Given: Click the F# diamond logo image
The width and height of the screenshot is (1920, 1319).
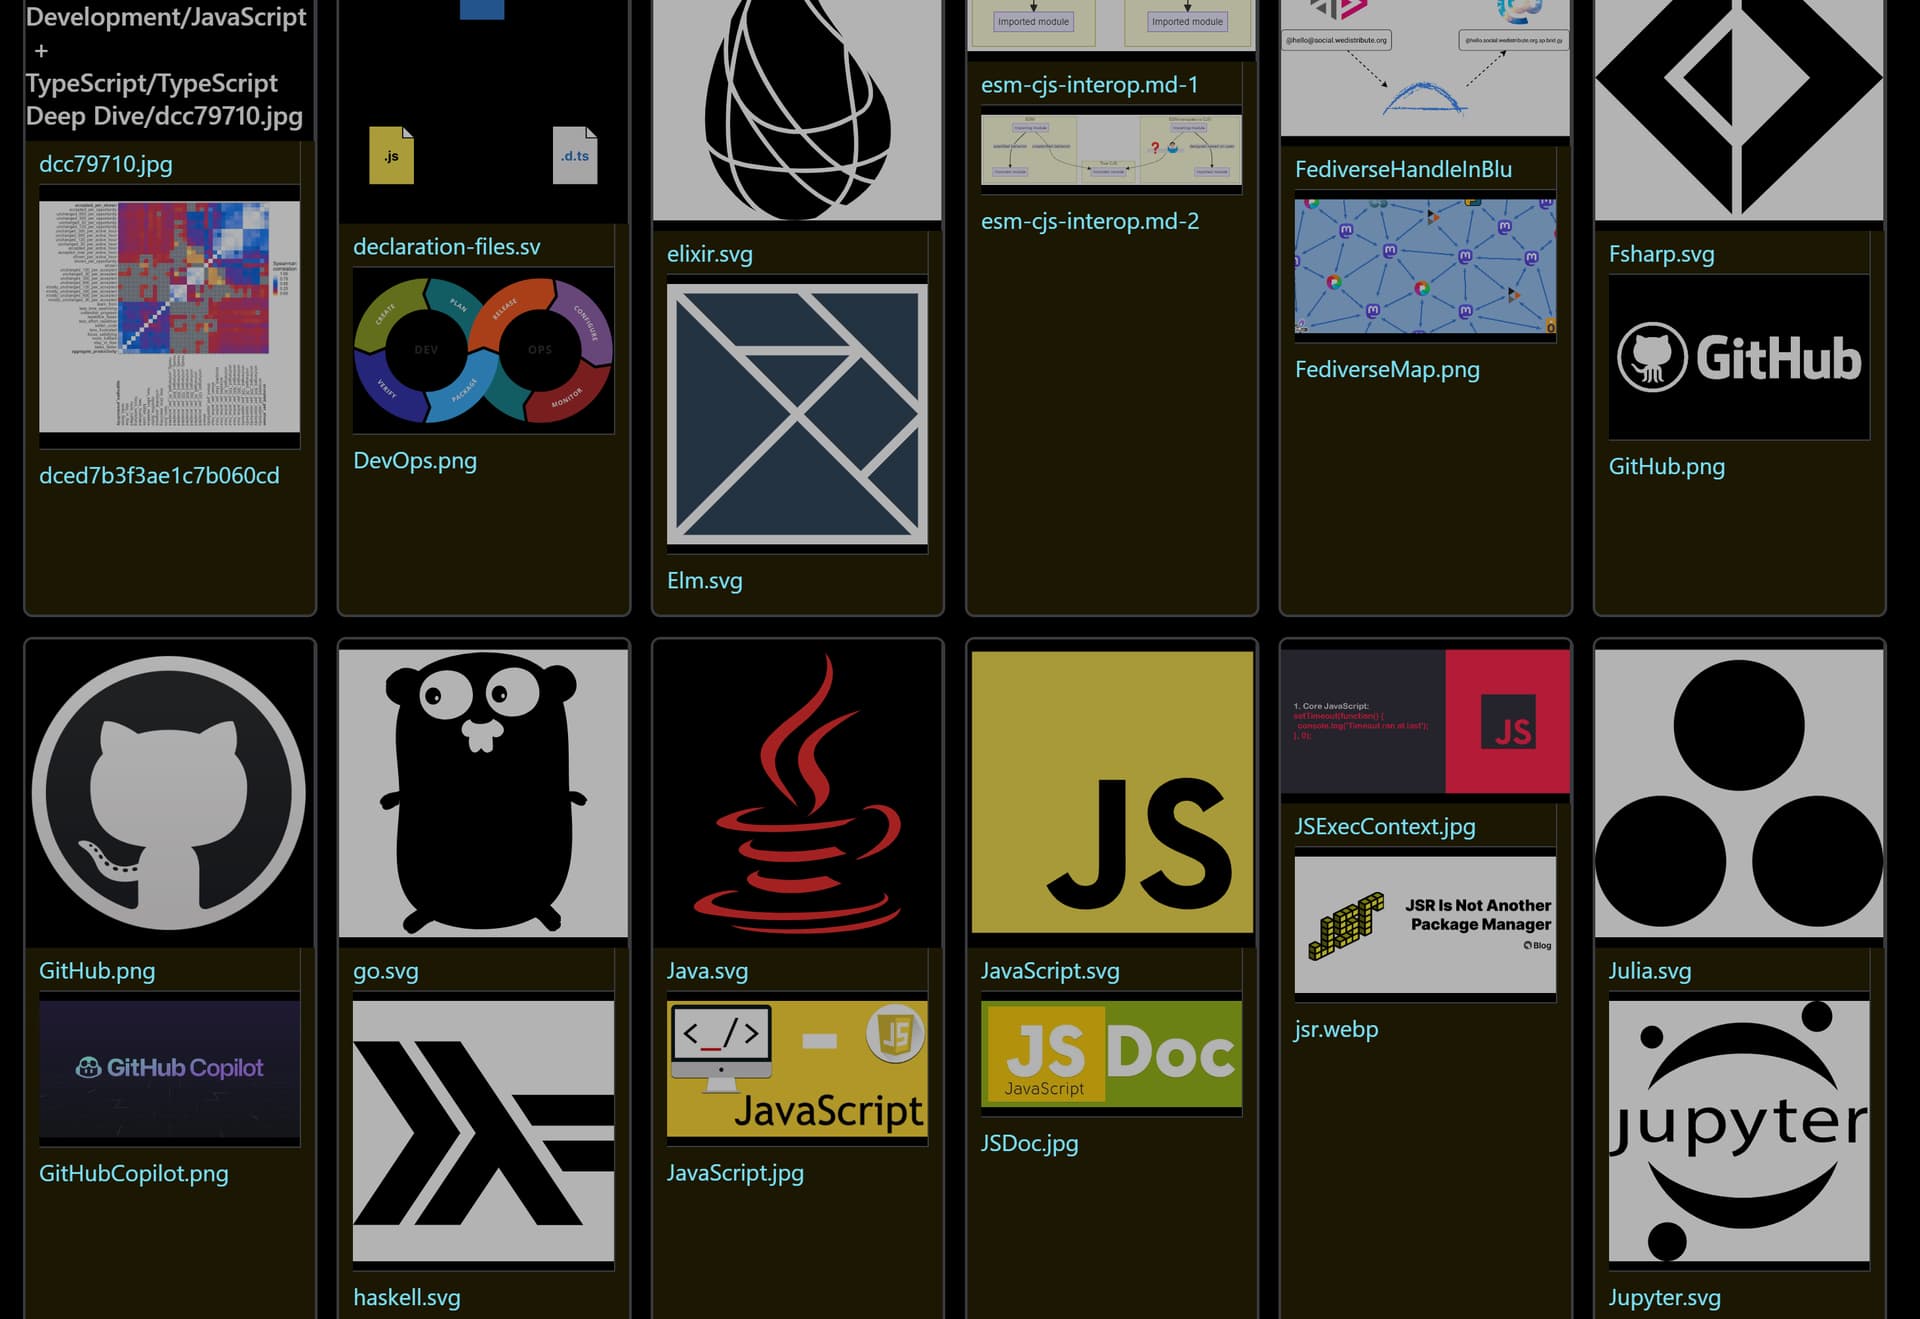Looking at the screenshot, I should 1739,109.
